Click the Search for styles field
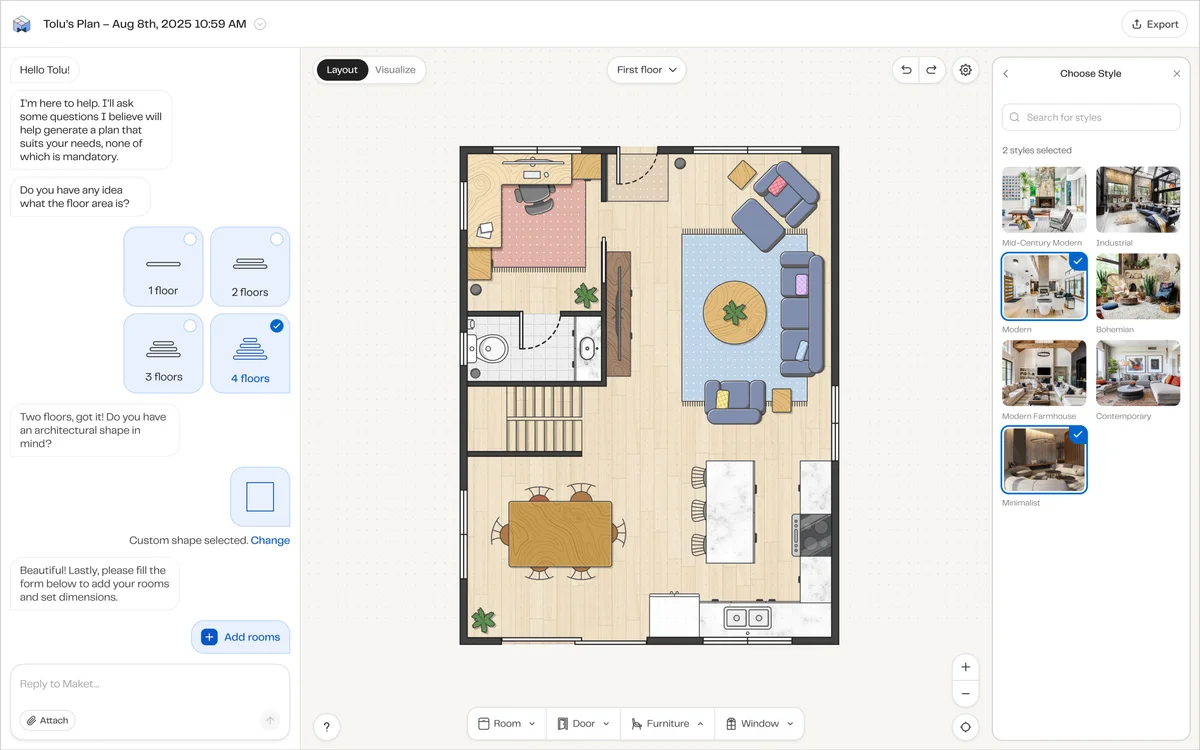This screenshot has width=1200, height=750. pos(1090,117)
